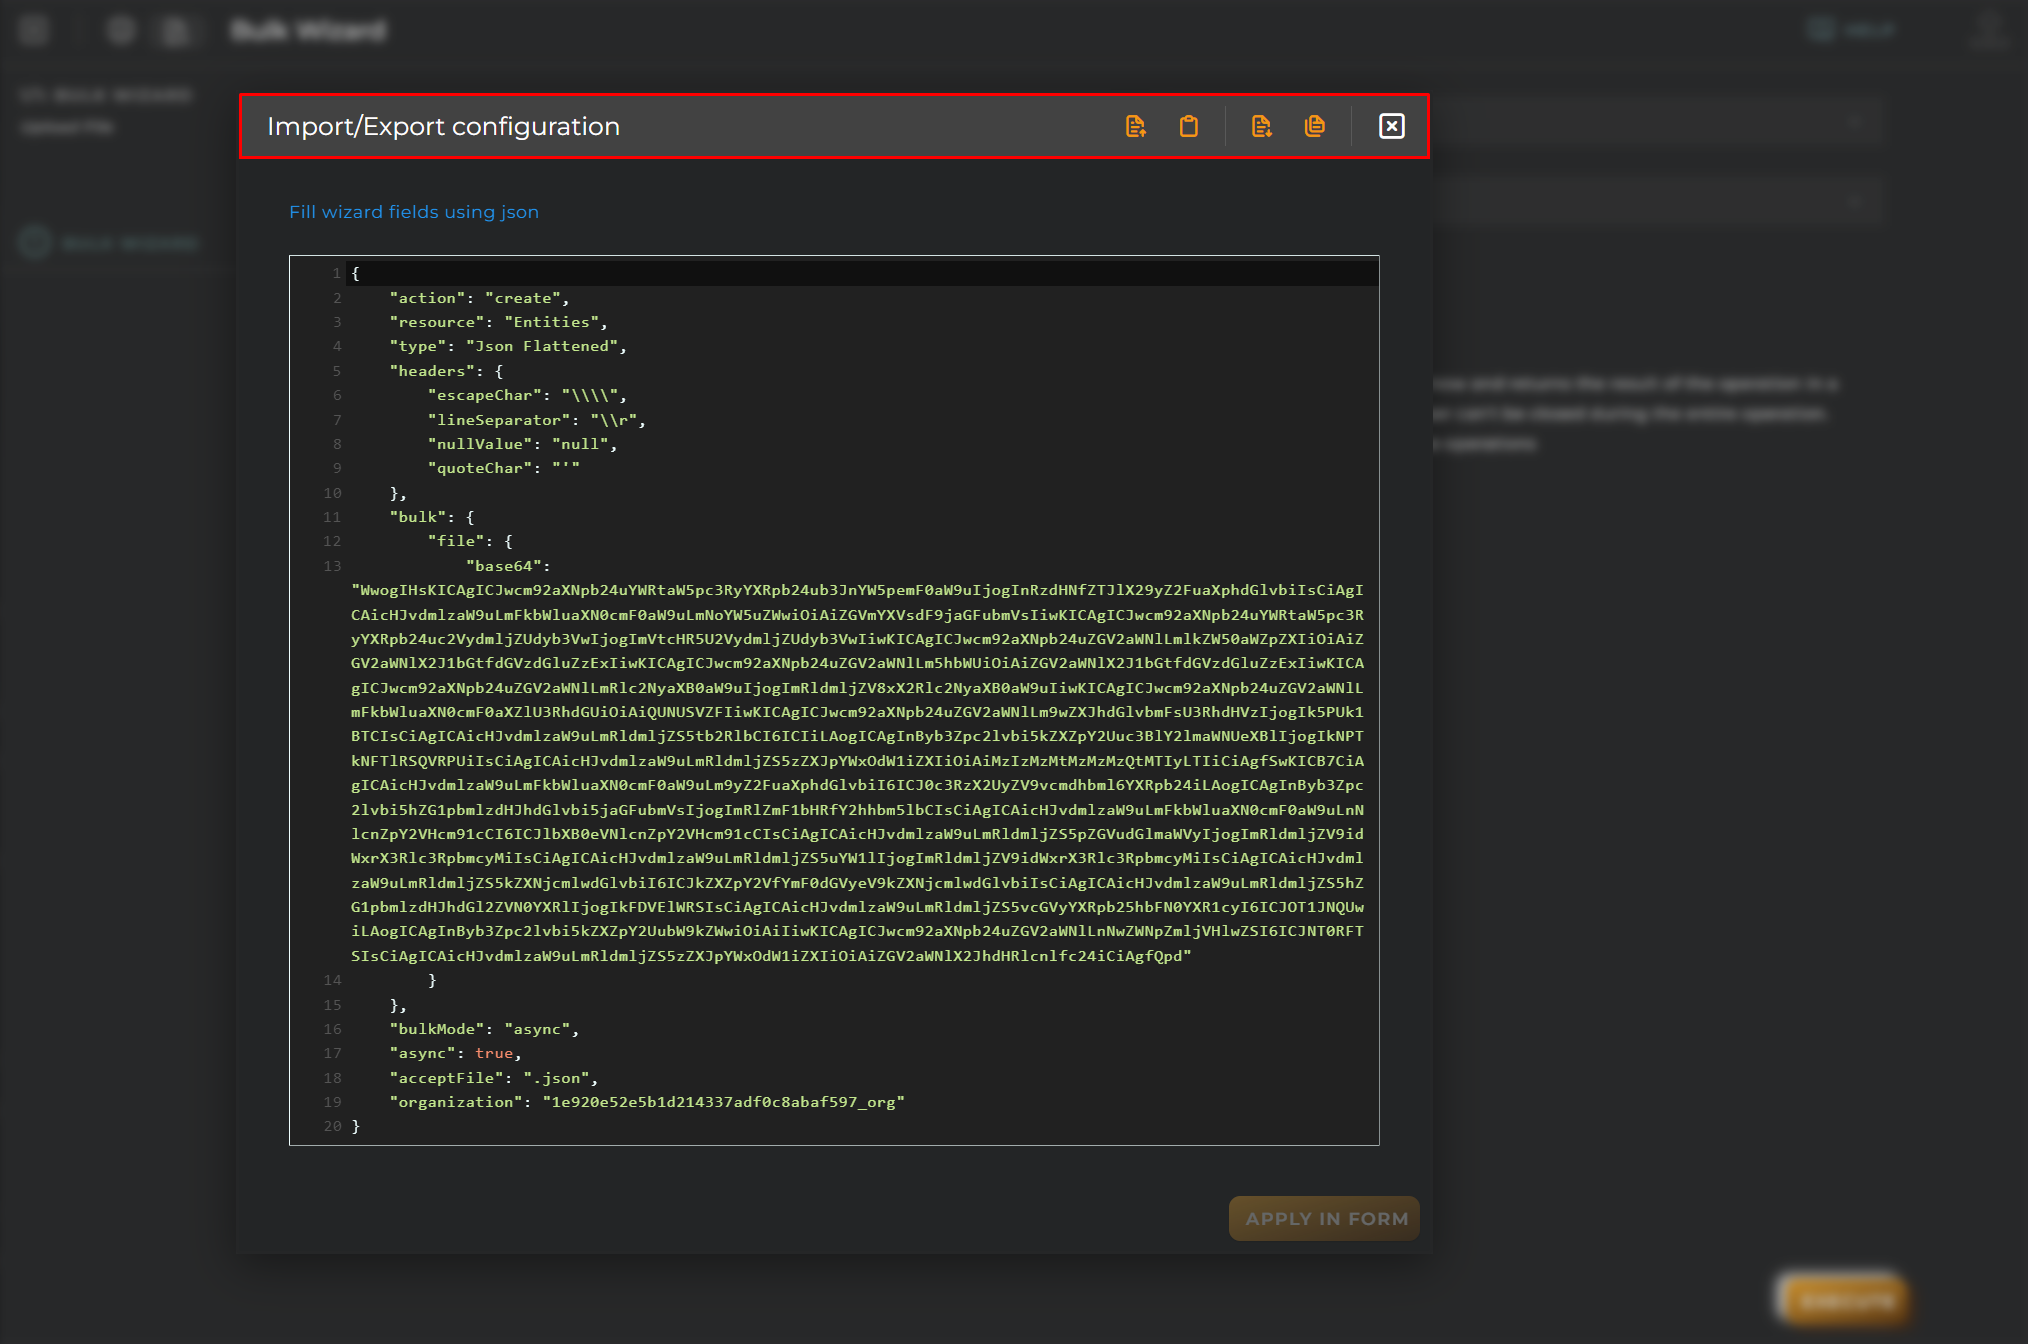Place cursor on the "action": "create" line
This screenshot has width=2028, height=1344.
[x=479, y=298]
